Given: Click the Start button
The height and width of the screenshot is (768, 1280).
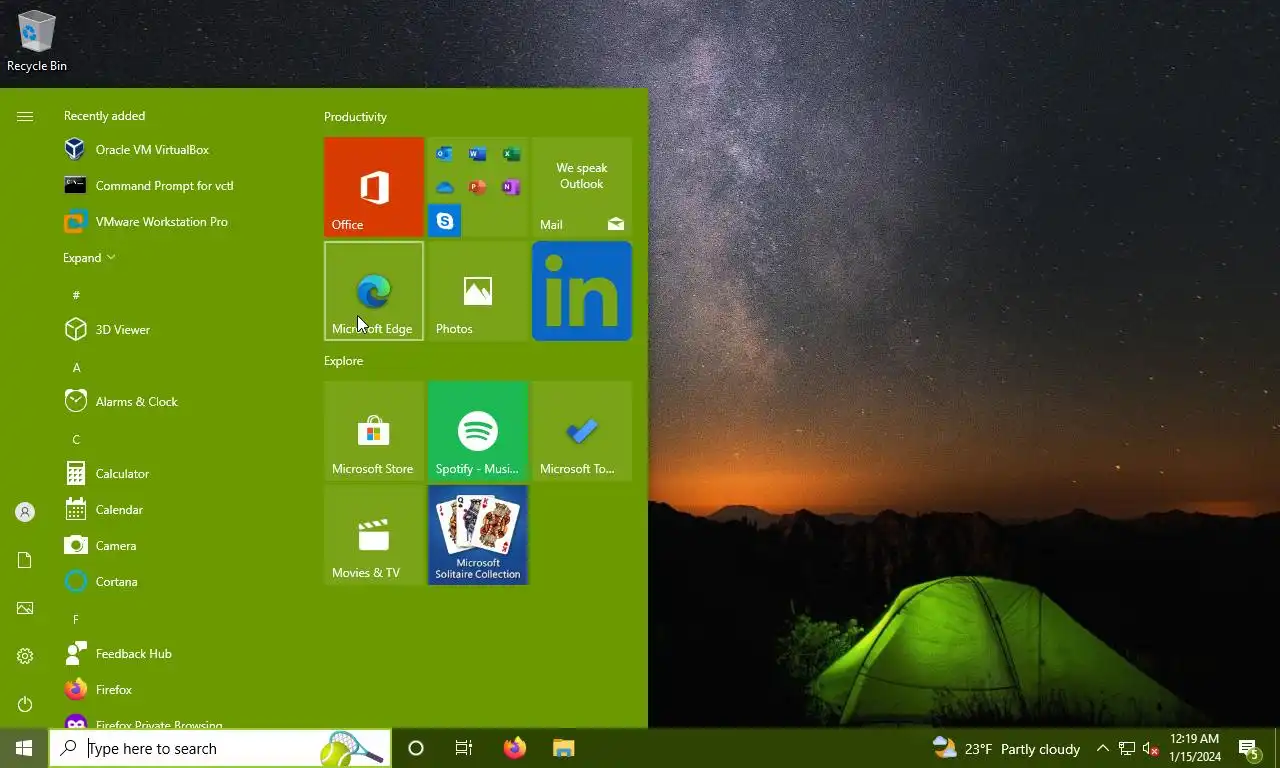Looking at the screenshot, I should click(24, 748).
